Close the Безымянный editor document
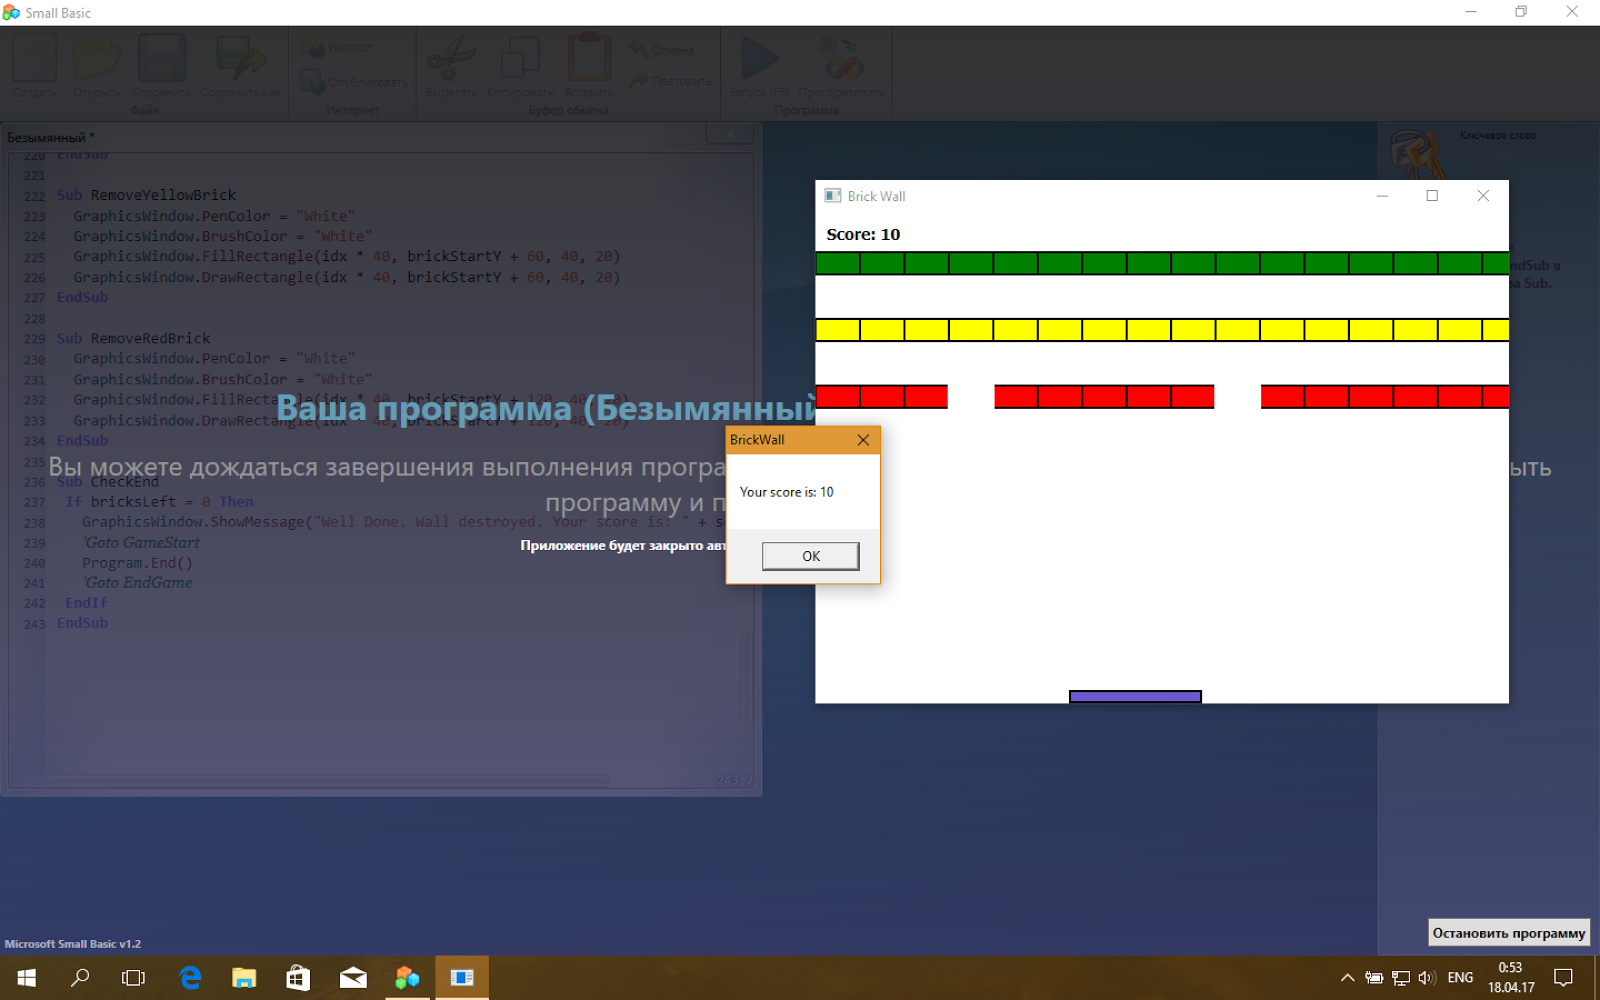The height and width of the screenshot is (1000, 1600). 730,134
